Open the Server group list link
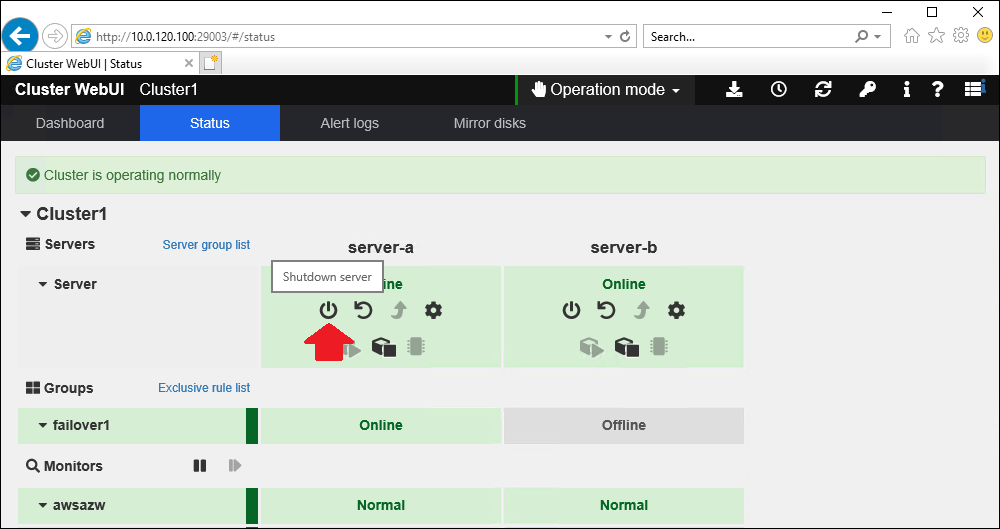The width and height of the screenshot is (1000, 529). point(206,245)
